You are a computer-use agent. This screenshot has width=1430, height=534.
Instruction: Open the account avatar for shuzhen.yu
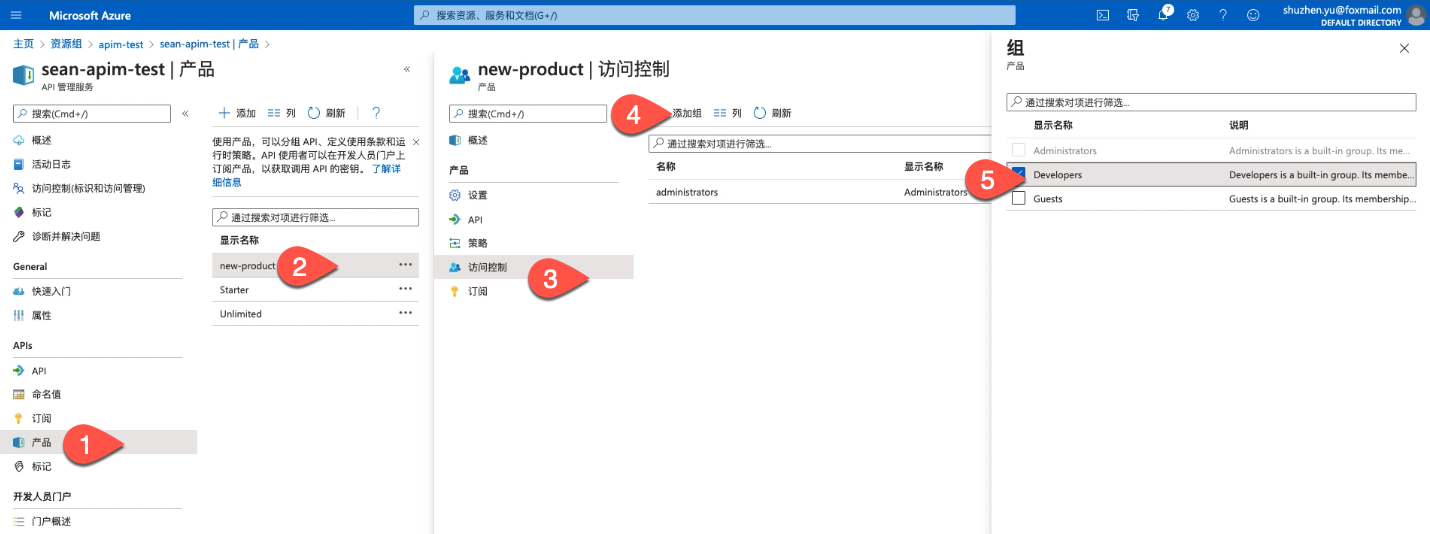1416,15
